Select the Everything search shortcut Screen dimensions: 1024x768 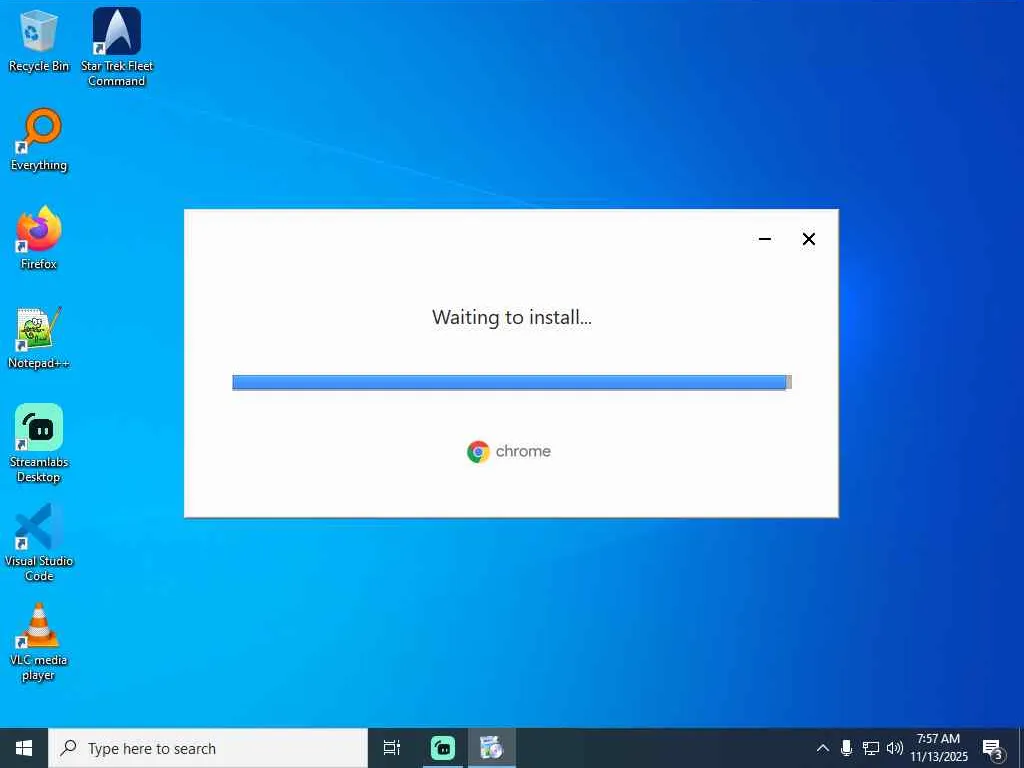(x=39, y=140)
